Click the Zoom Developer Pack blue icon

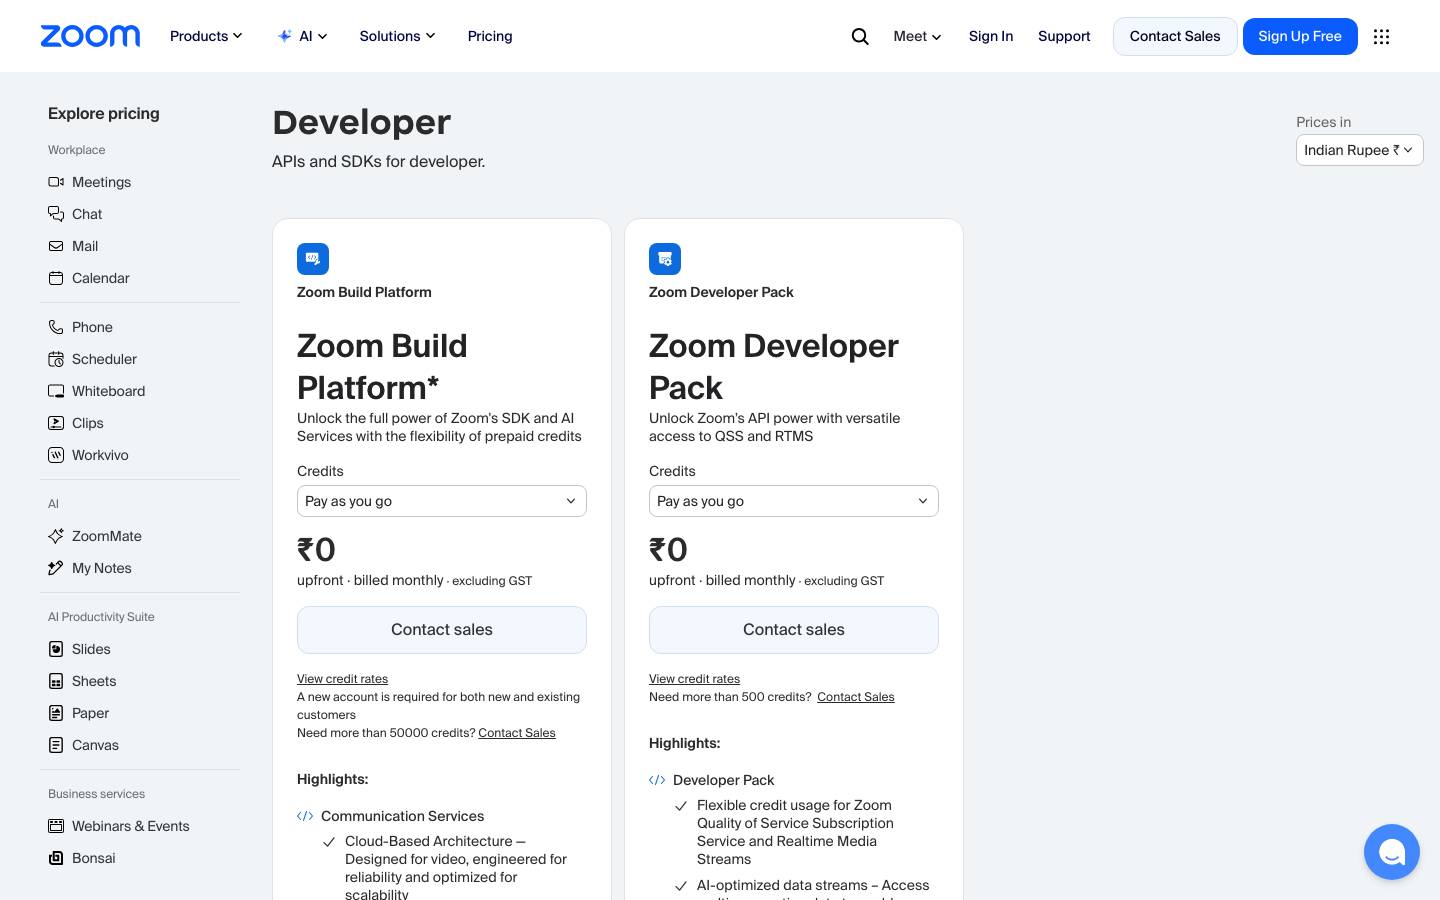pos(665,259)
